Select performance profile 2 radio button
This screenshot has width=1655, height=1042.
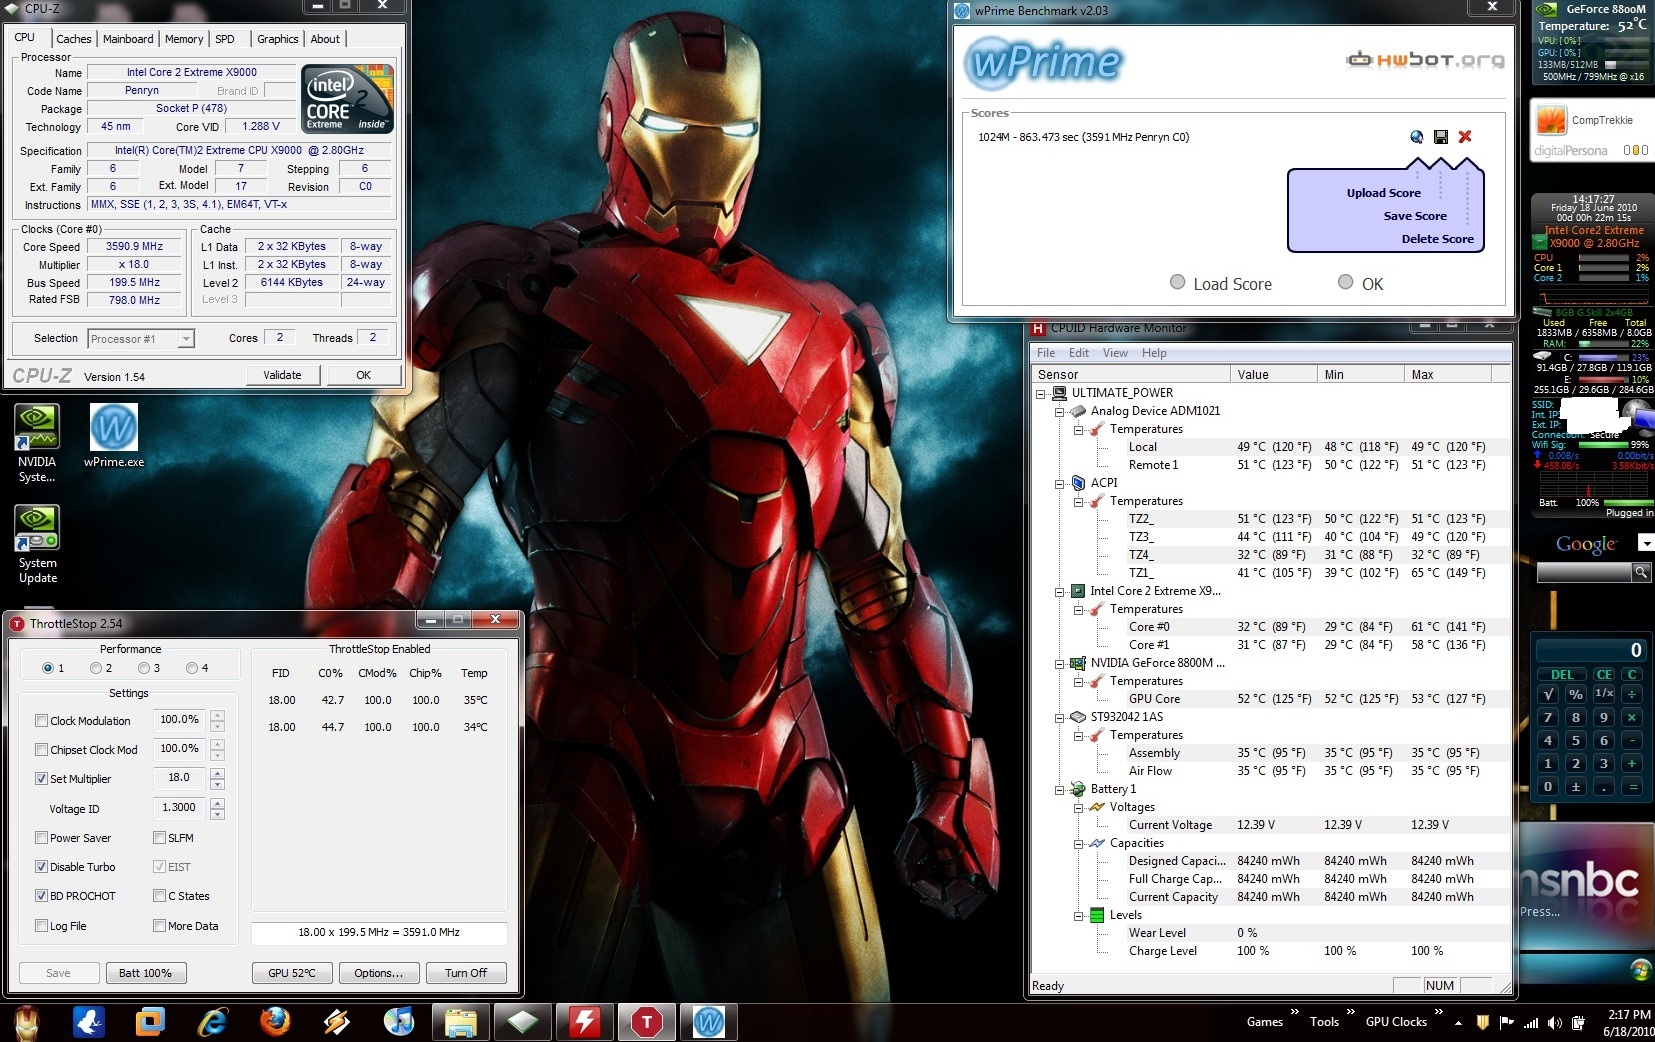[x=96, y=668]
